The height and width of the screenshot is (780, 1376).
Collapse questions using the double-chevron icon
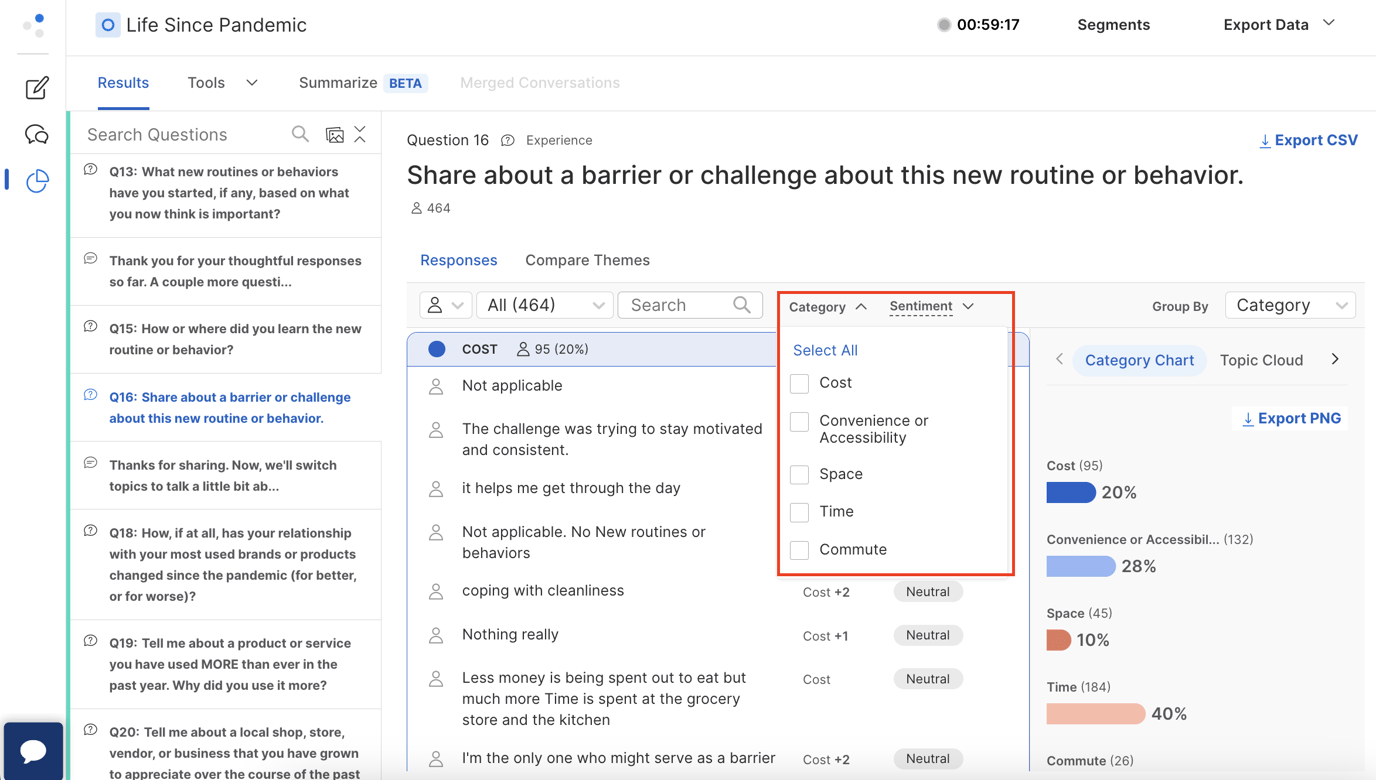pyautogui.click(x=359, y=133)
